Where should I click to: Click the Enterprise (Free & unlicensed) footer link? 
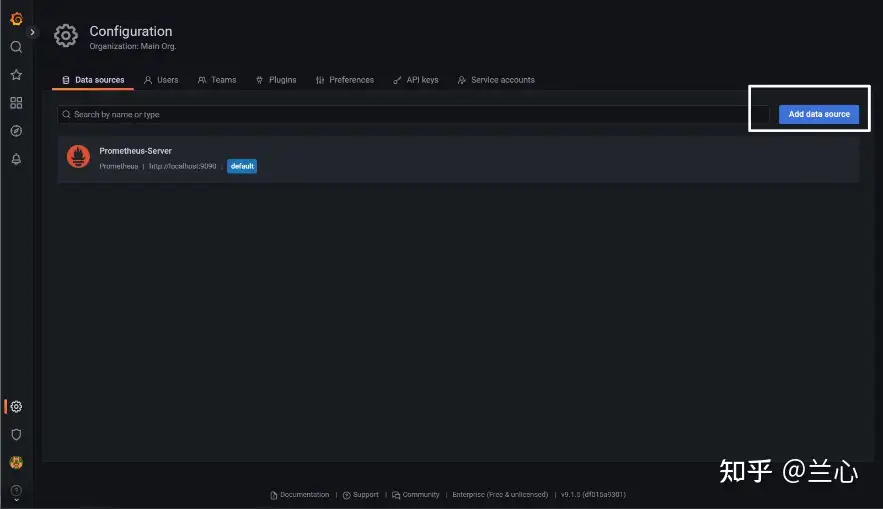click(500, 495)
